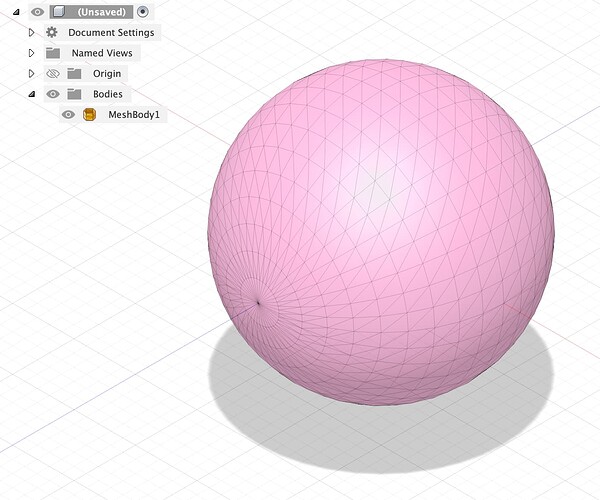The height and width of the screenshot is (500, 600).
Task: Expand the Document Settings node
Action: (x=32, y=33)
